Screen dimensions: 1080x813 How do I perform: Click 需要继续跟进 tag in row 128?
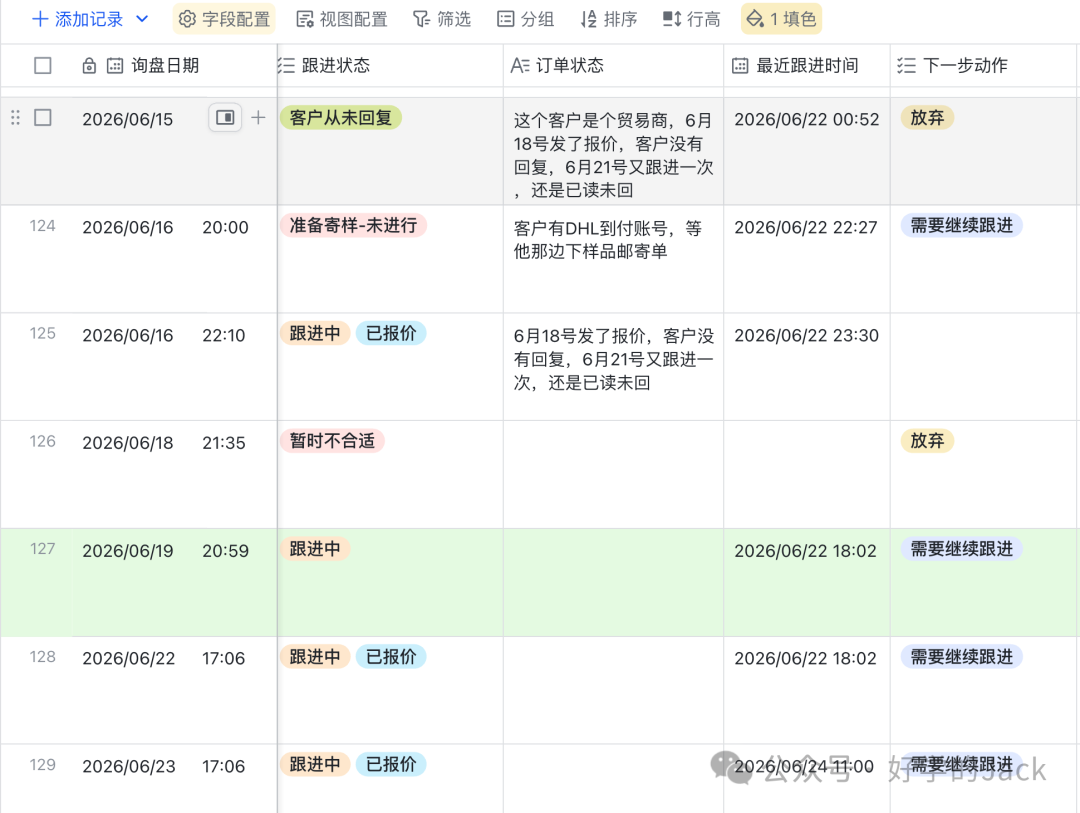pyautogui.click(x=962, y=657)
